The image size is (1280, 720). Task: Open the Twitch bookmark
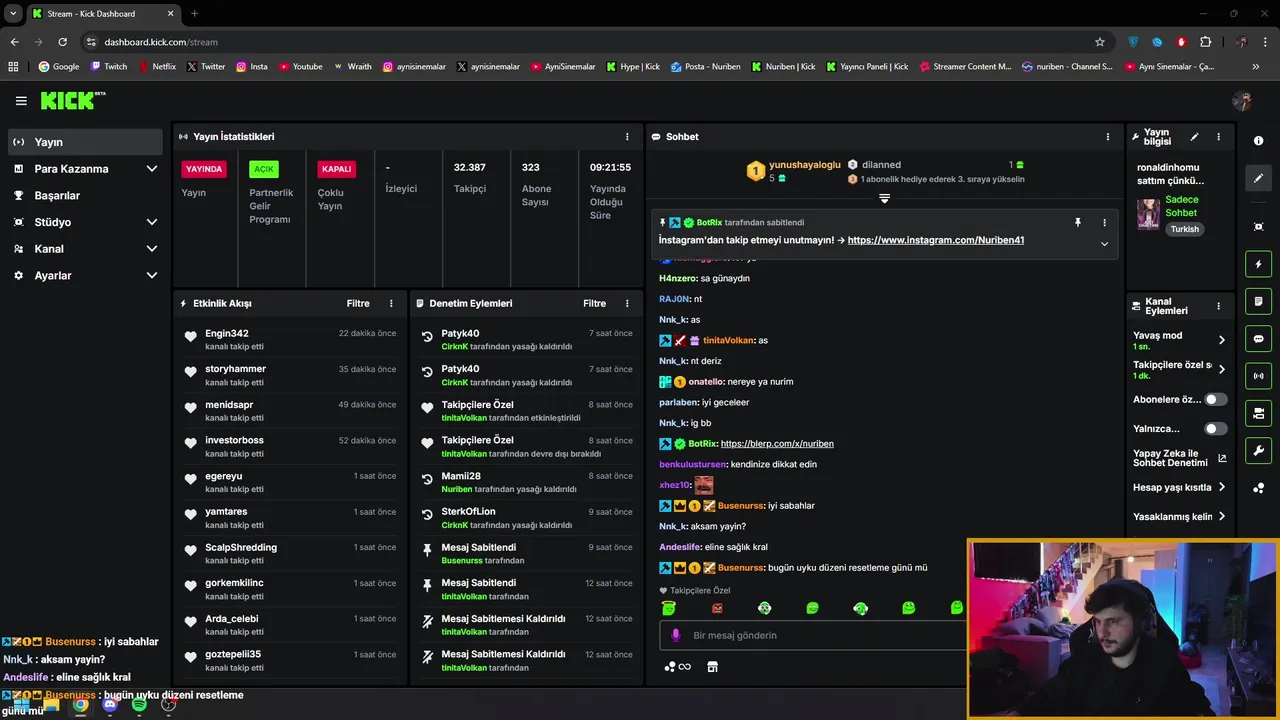tap(109, 67)
